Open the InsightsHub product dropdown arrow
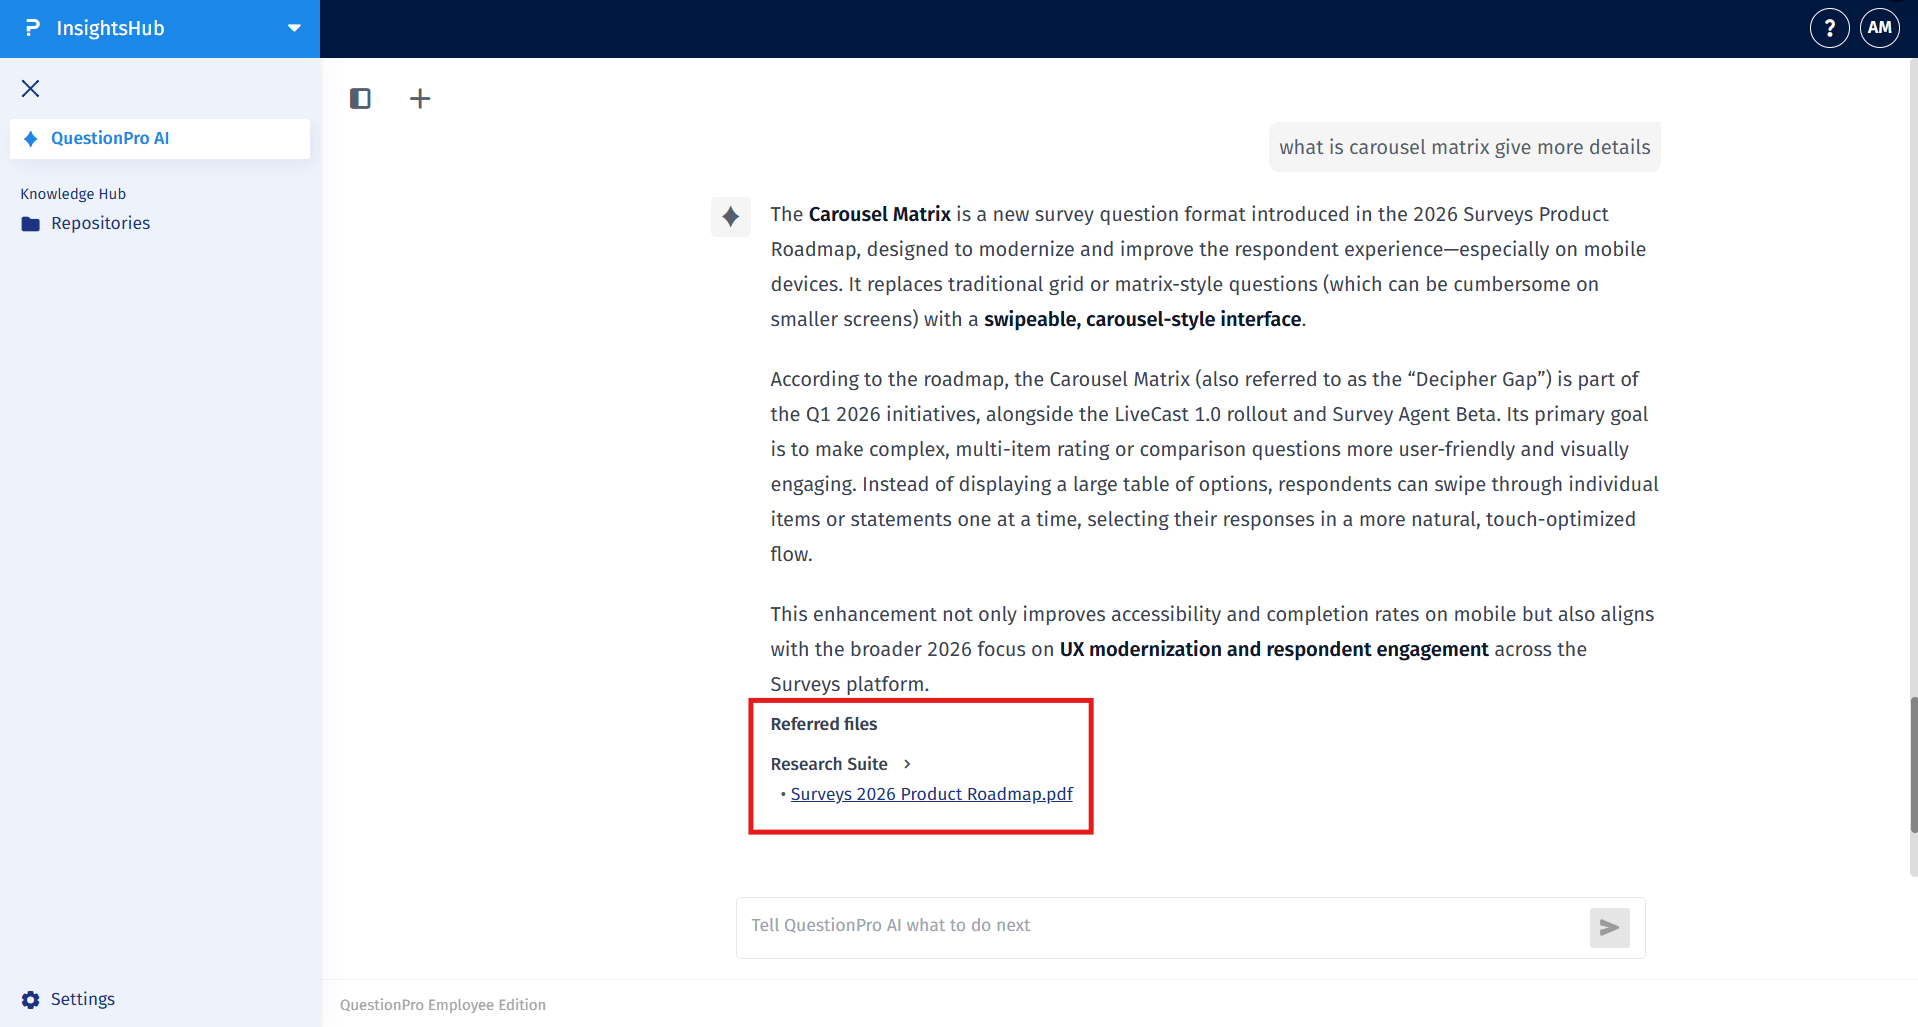This screenshot has width=1918, height=1027. (294, 28)
